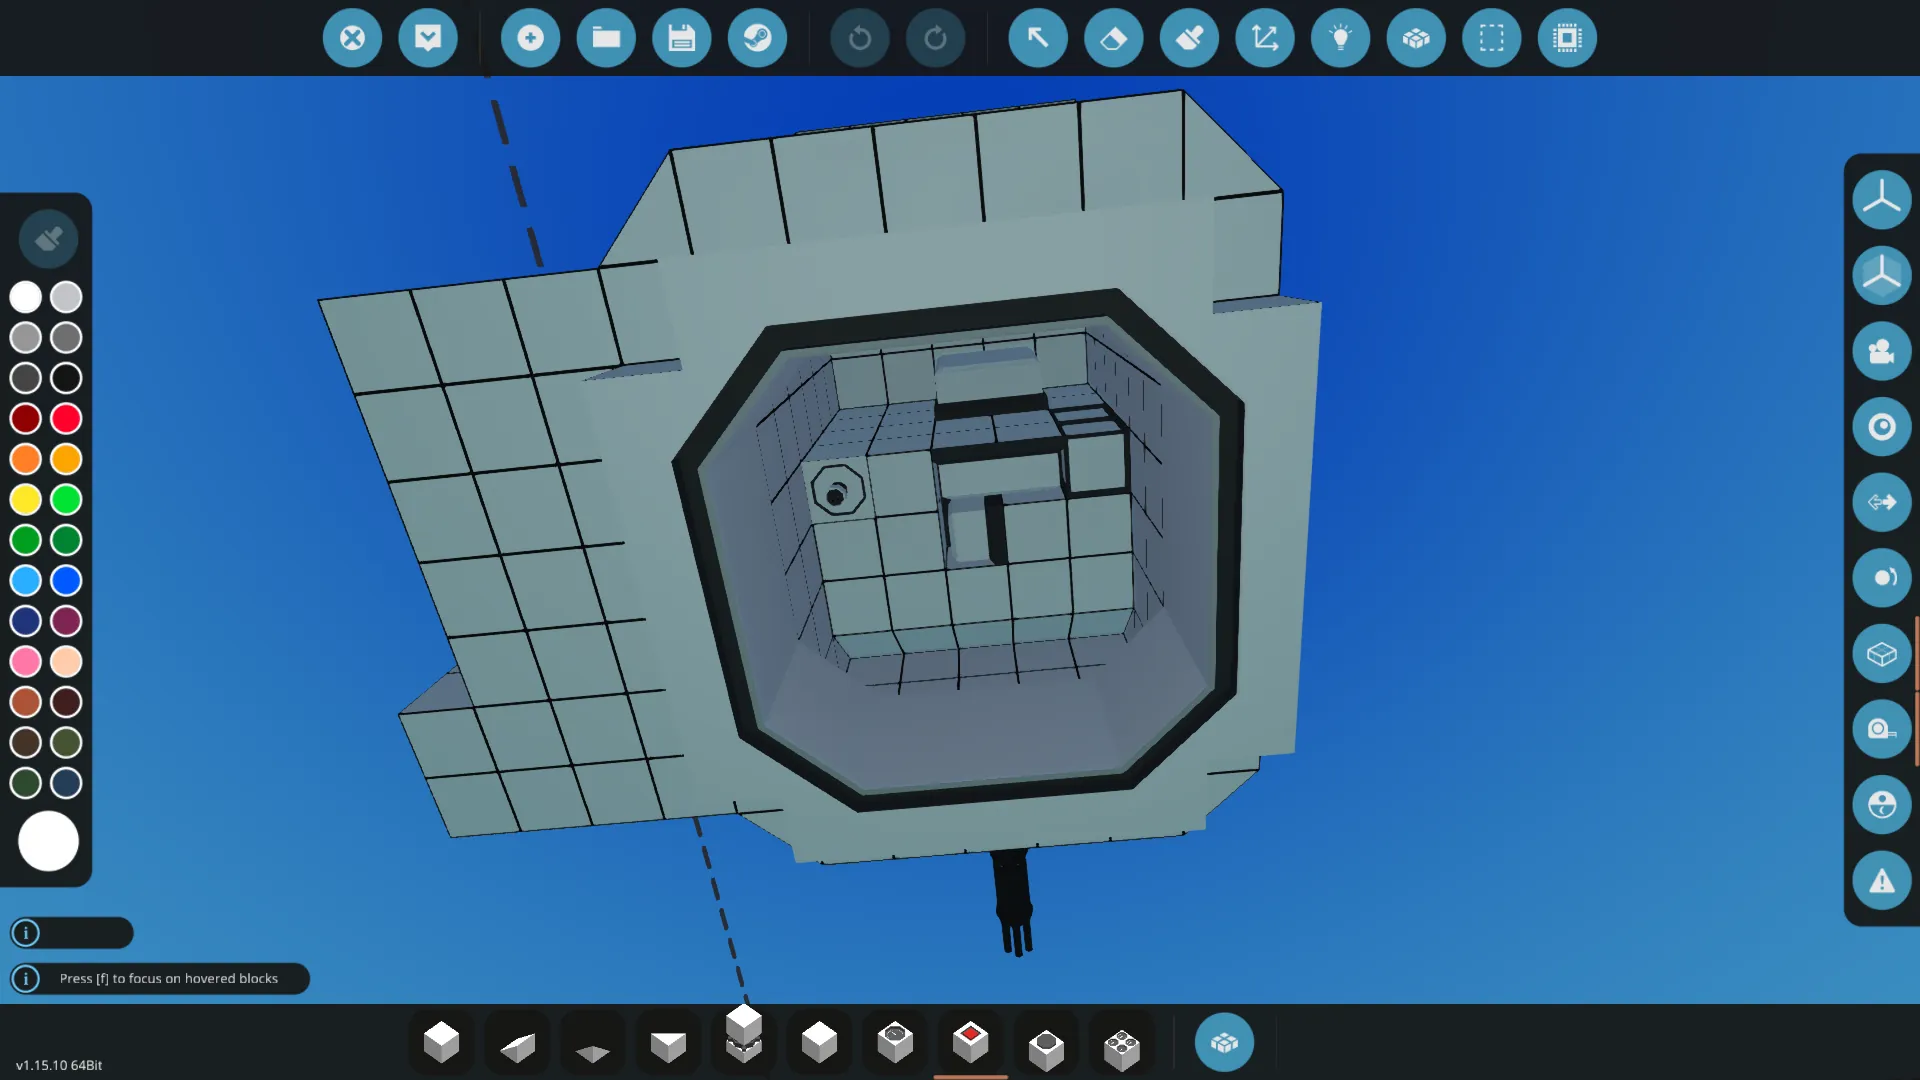Toggle the tape measure dimensions button

[x=1881, y=729]
